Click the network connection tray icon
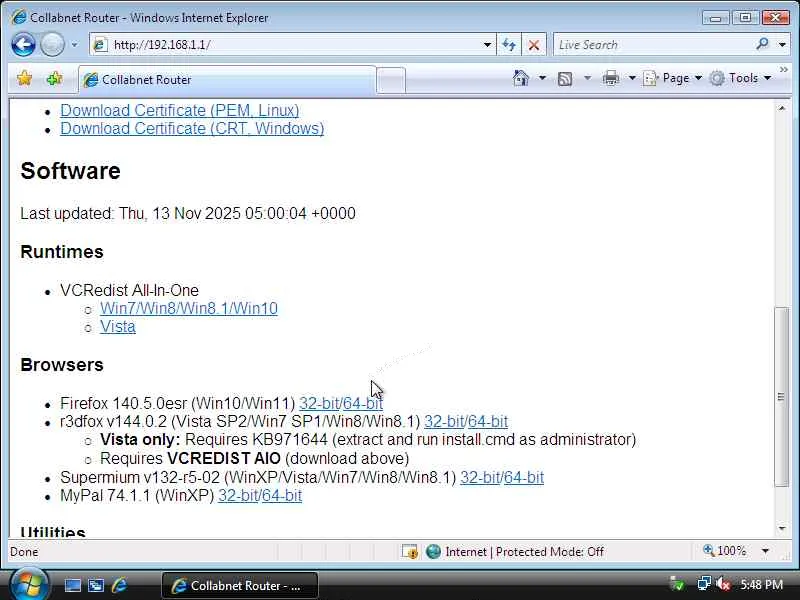Screen dimensions: 800x600 [x=704, y=583]
